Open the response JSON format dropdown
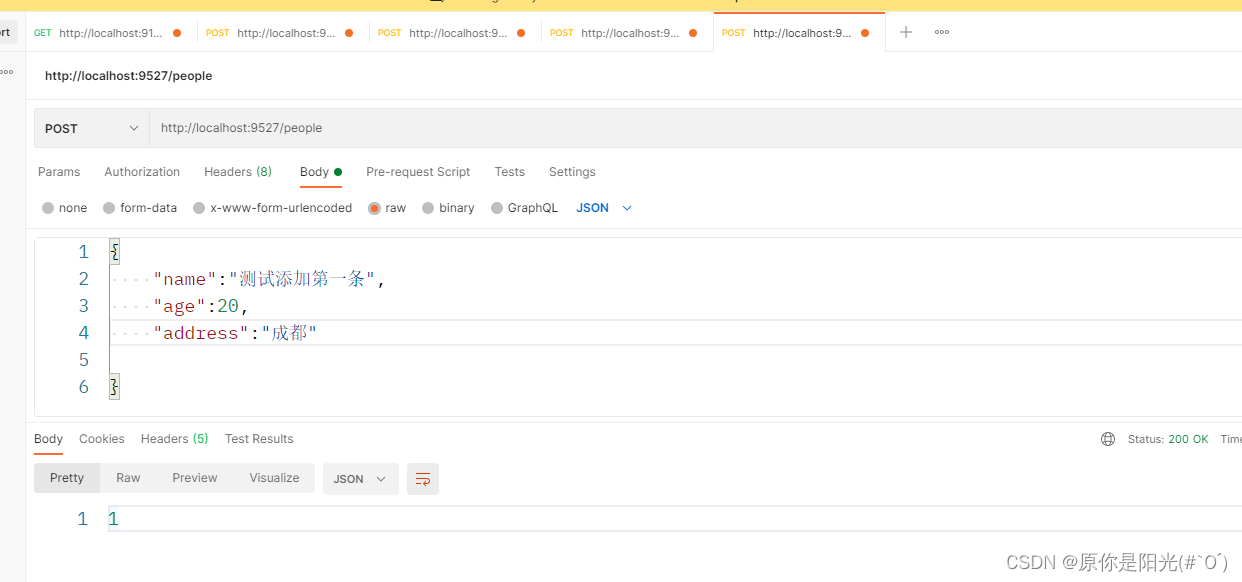The height and width of the screenshot is (582, 1242). coord(360,479)
